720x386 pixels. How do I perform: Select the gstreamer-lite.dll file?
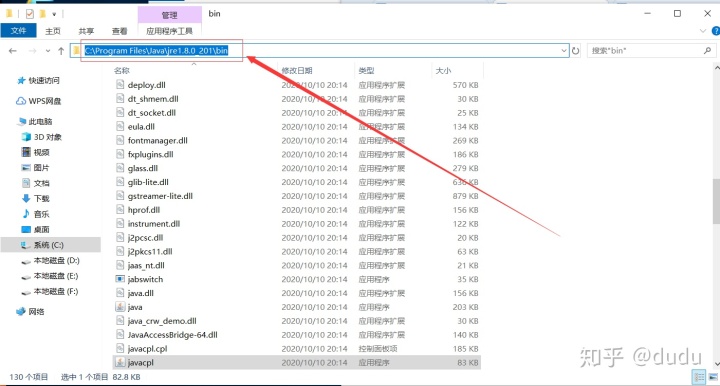(160, 196)
